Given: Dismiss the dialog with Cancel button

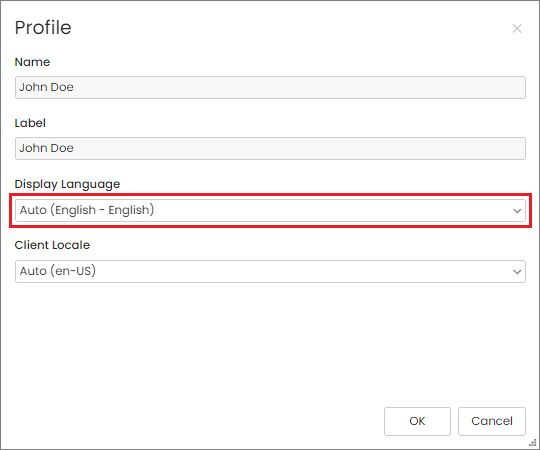Looking at the screenshot, I should [492, 421].
